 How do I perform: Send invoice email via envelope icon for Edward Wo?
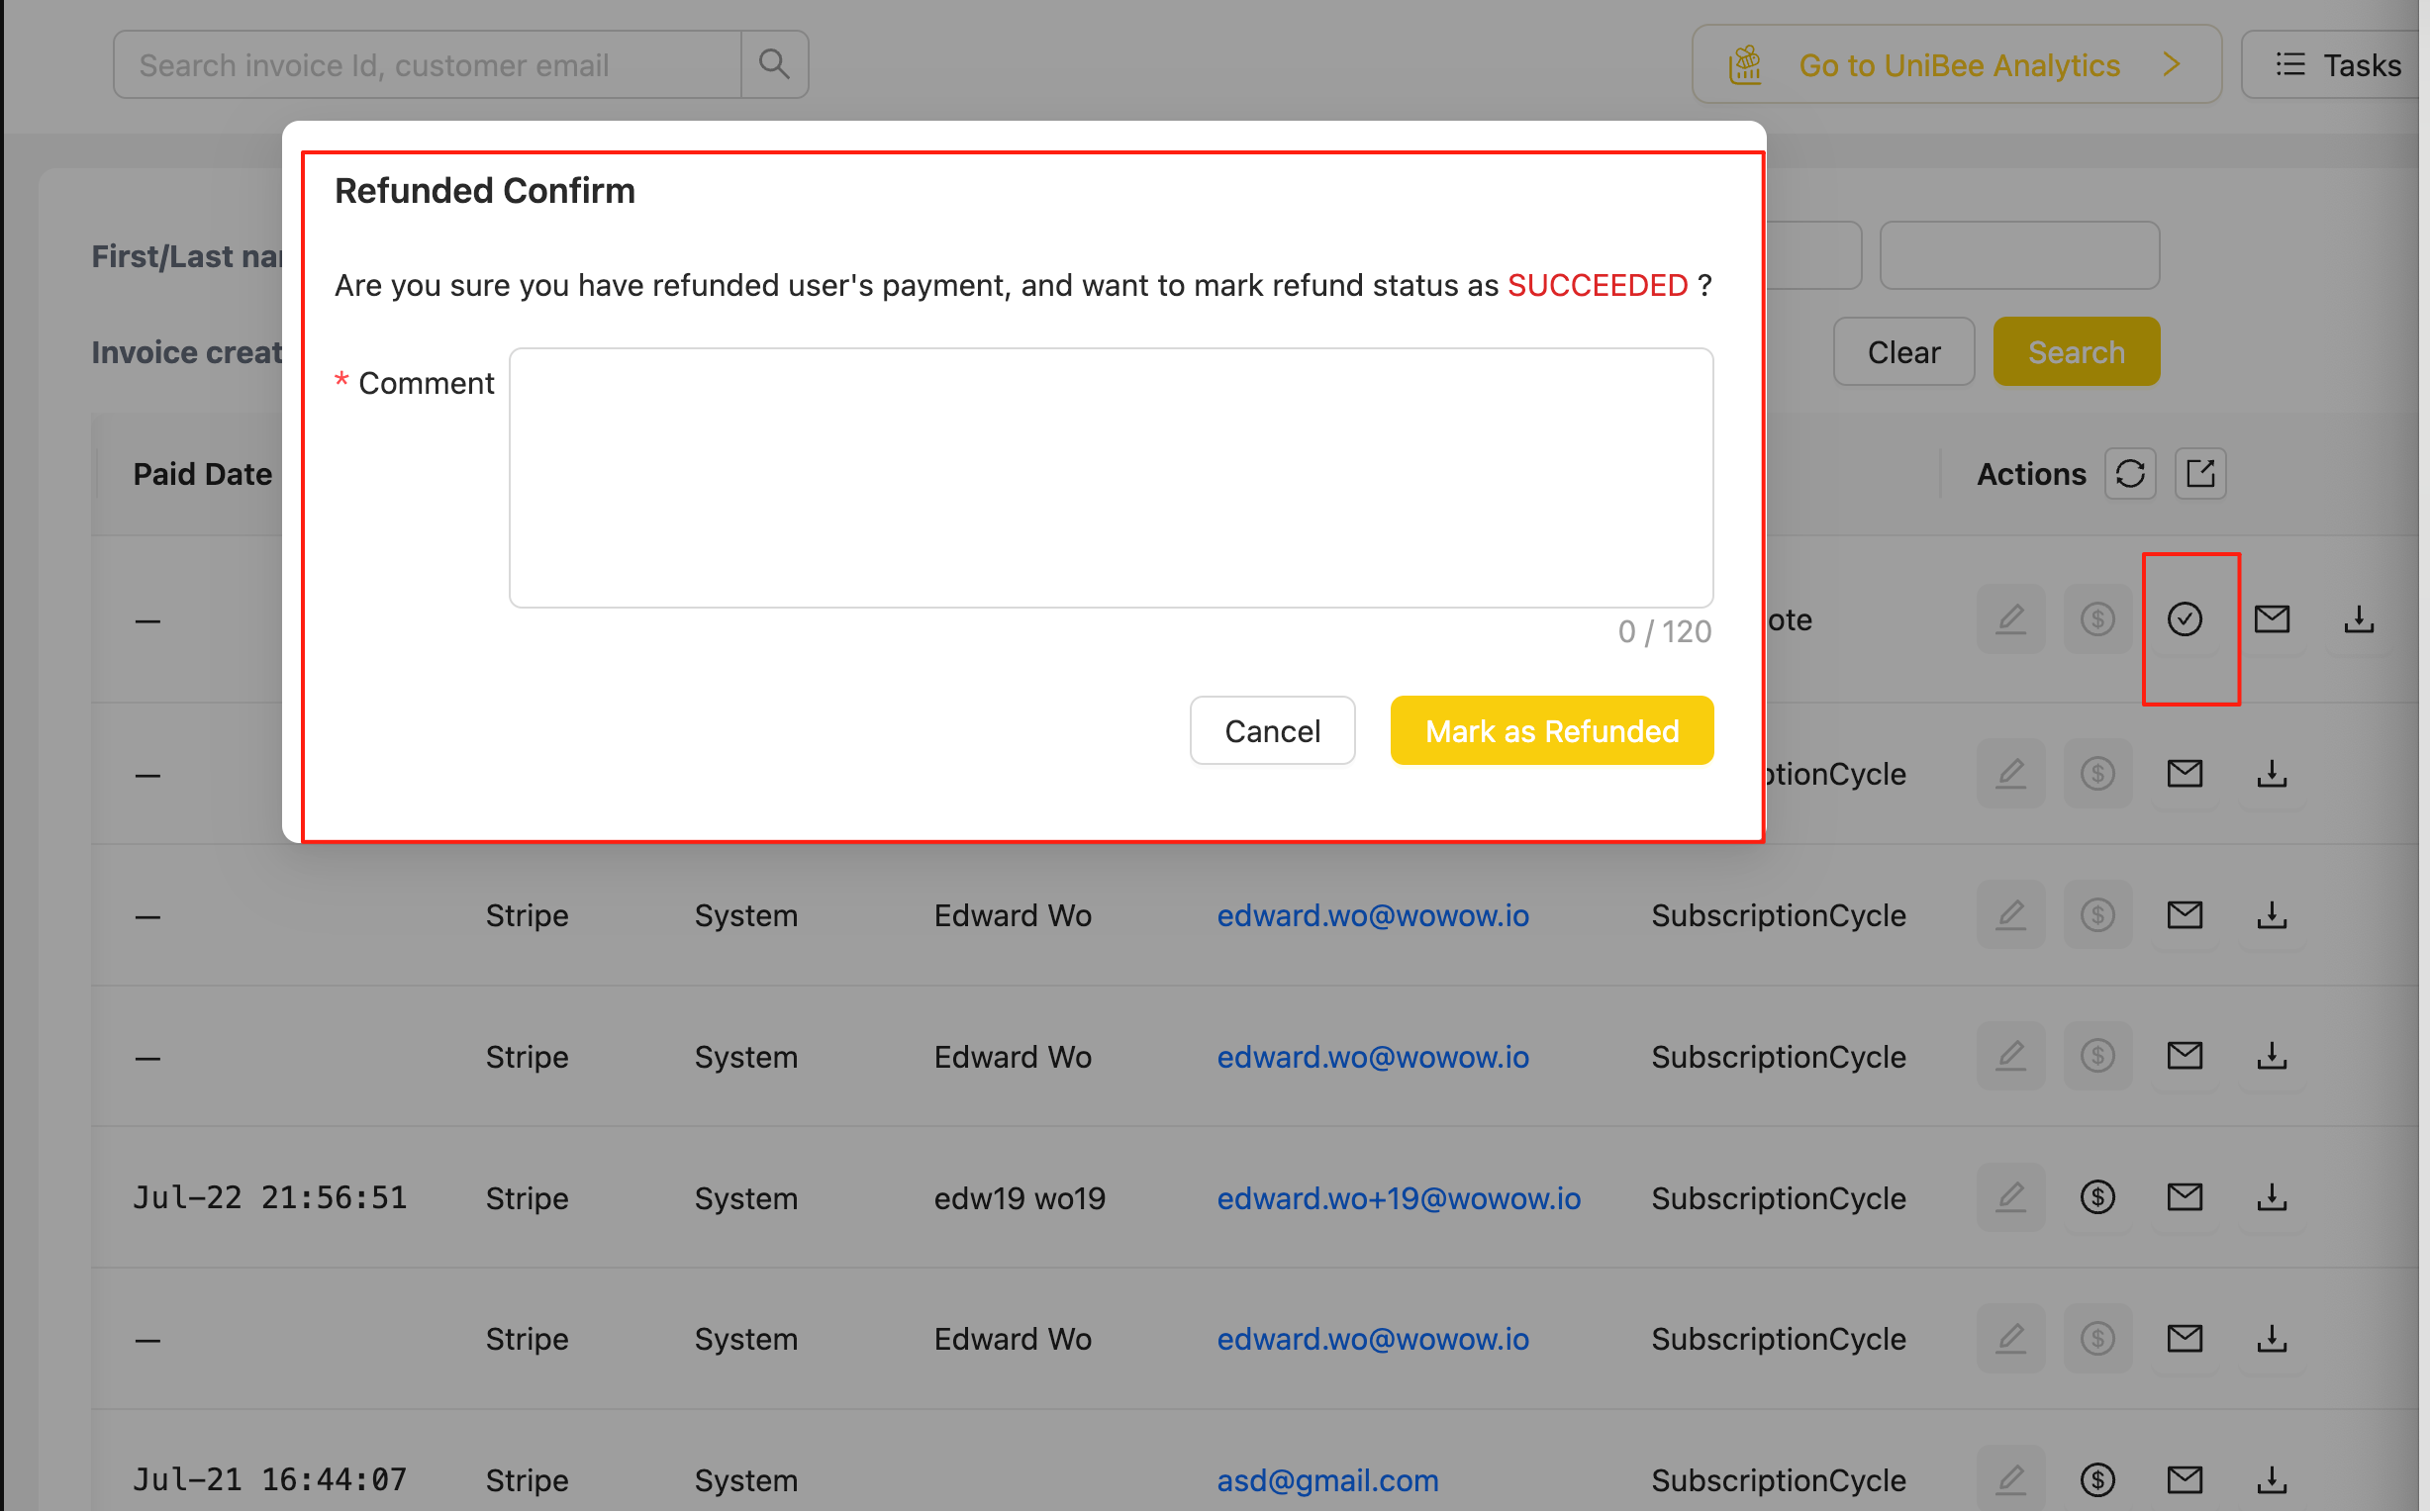pyautogui.click(x=2186, y=914)
